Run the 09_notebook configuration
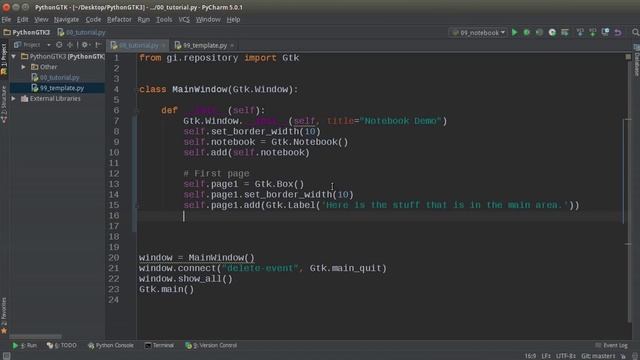Image resolution: width=640 pixels, height=360 pixels. (x=514, y=32)
